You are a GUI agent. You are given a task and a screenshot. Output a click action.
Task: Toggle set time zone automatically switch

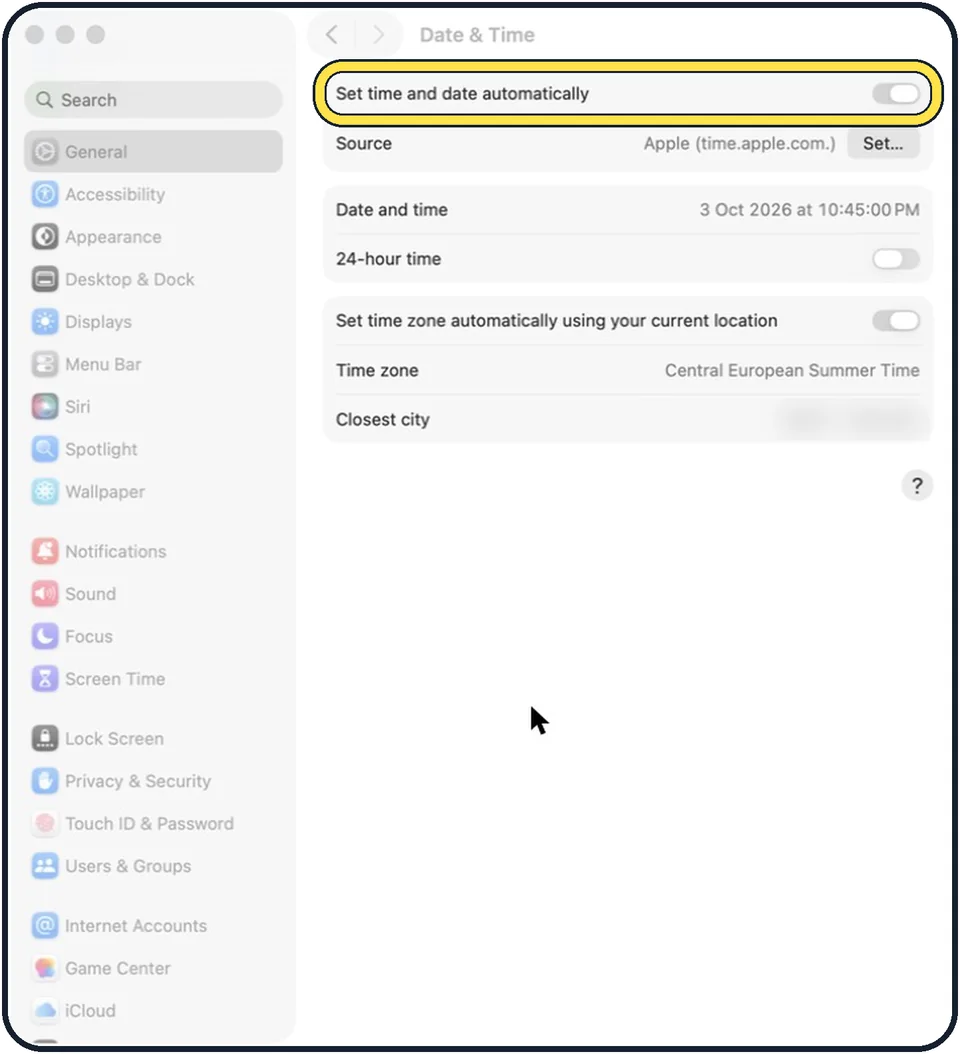[896, 321]
